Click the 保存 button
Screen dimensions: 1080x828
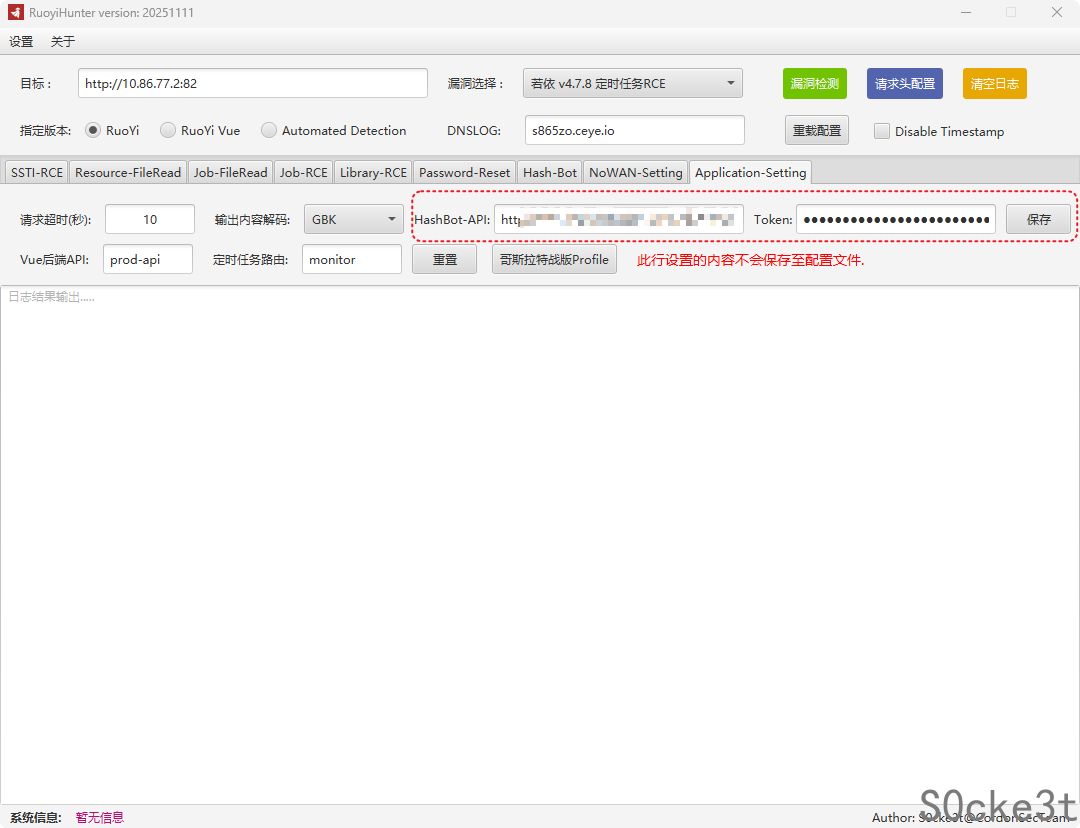[1039, 219]
